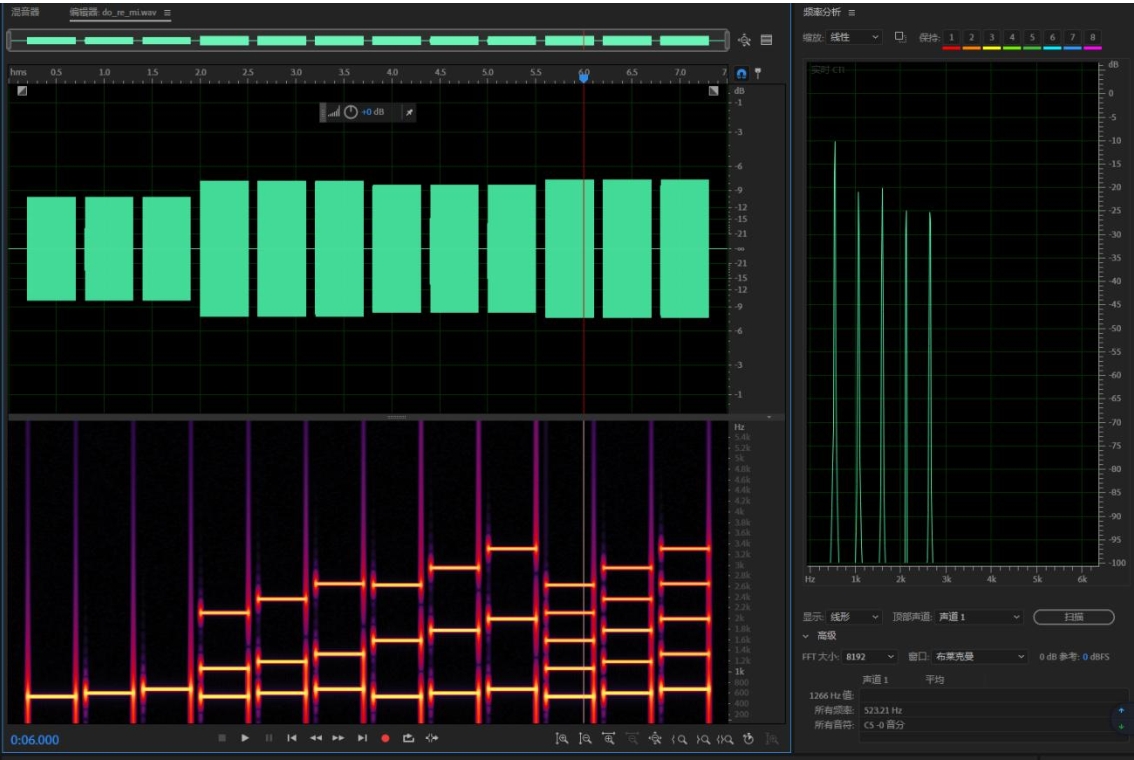
Task: Jump to previous marker with skip-back button
Action: 292,738
